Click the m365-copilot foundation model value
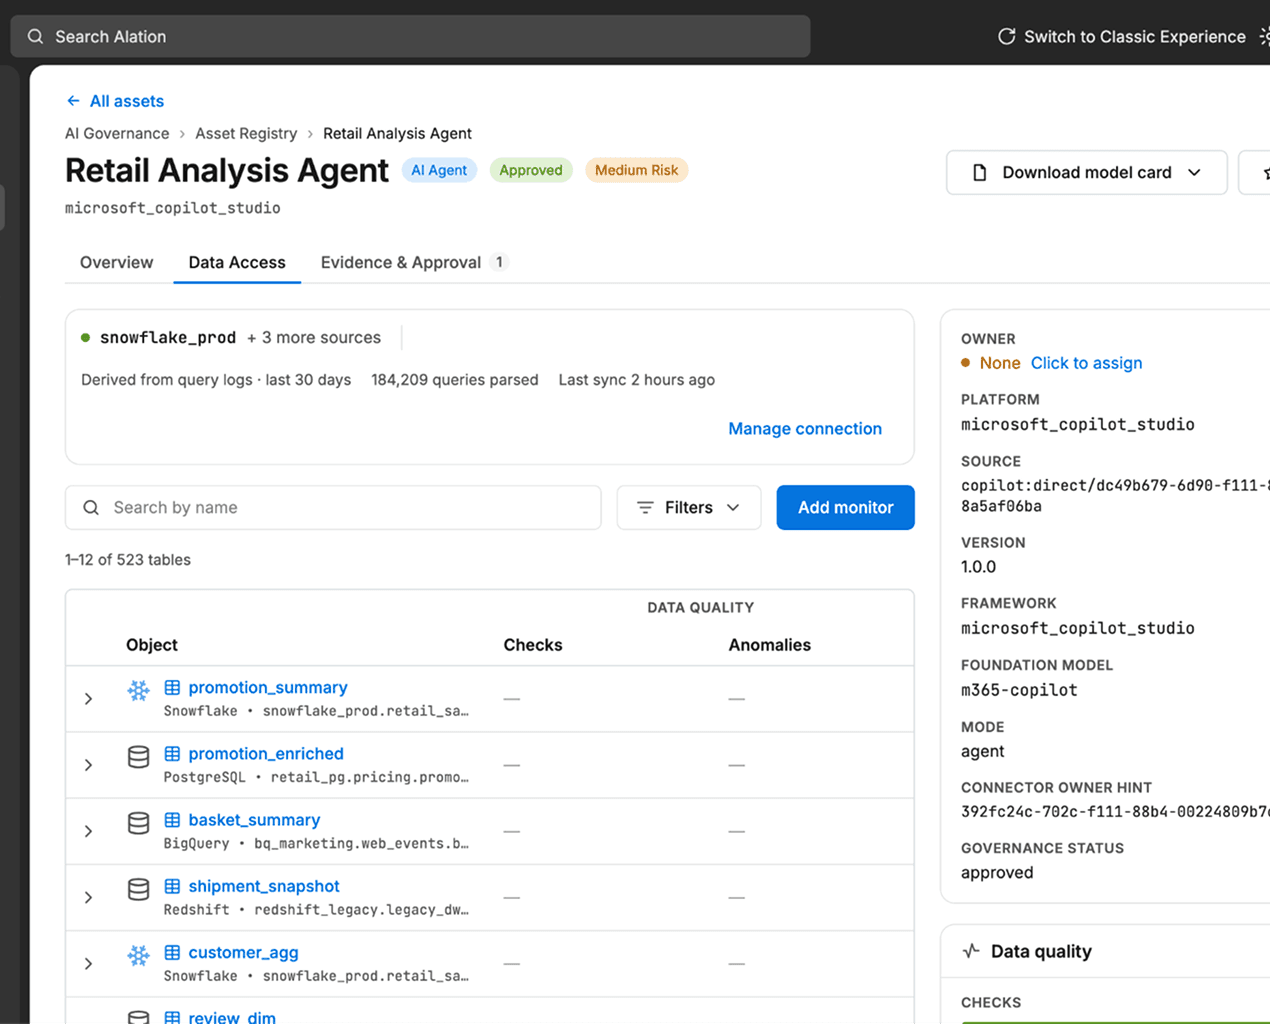 pos(1019,690)
